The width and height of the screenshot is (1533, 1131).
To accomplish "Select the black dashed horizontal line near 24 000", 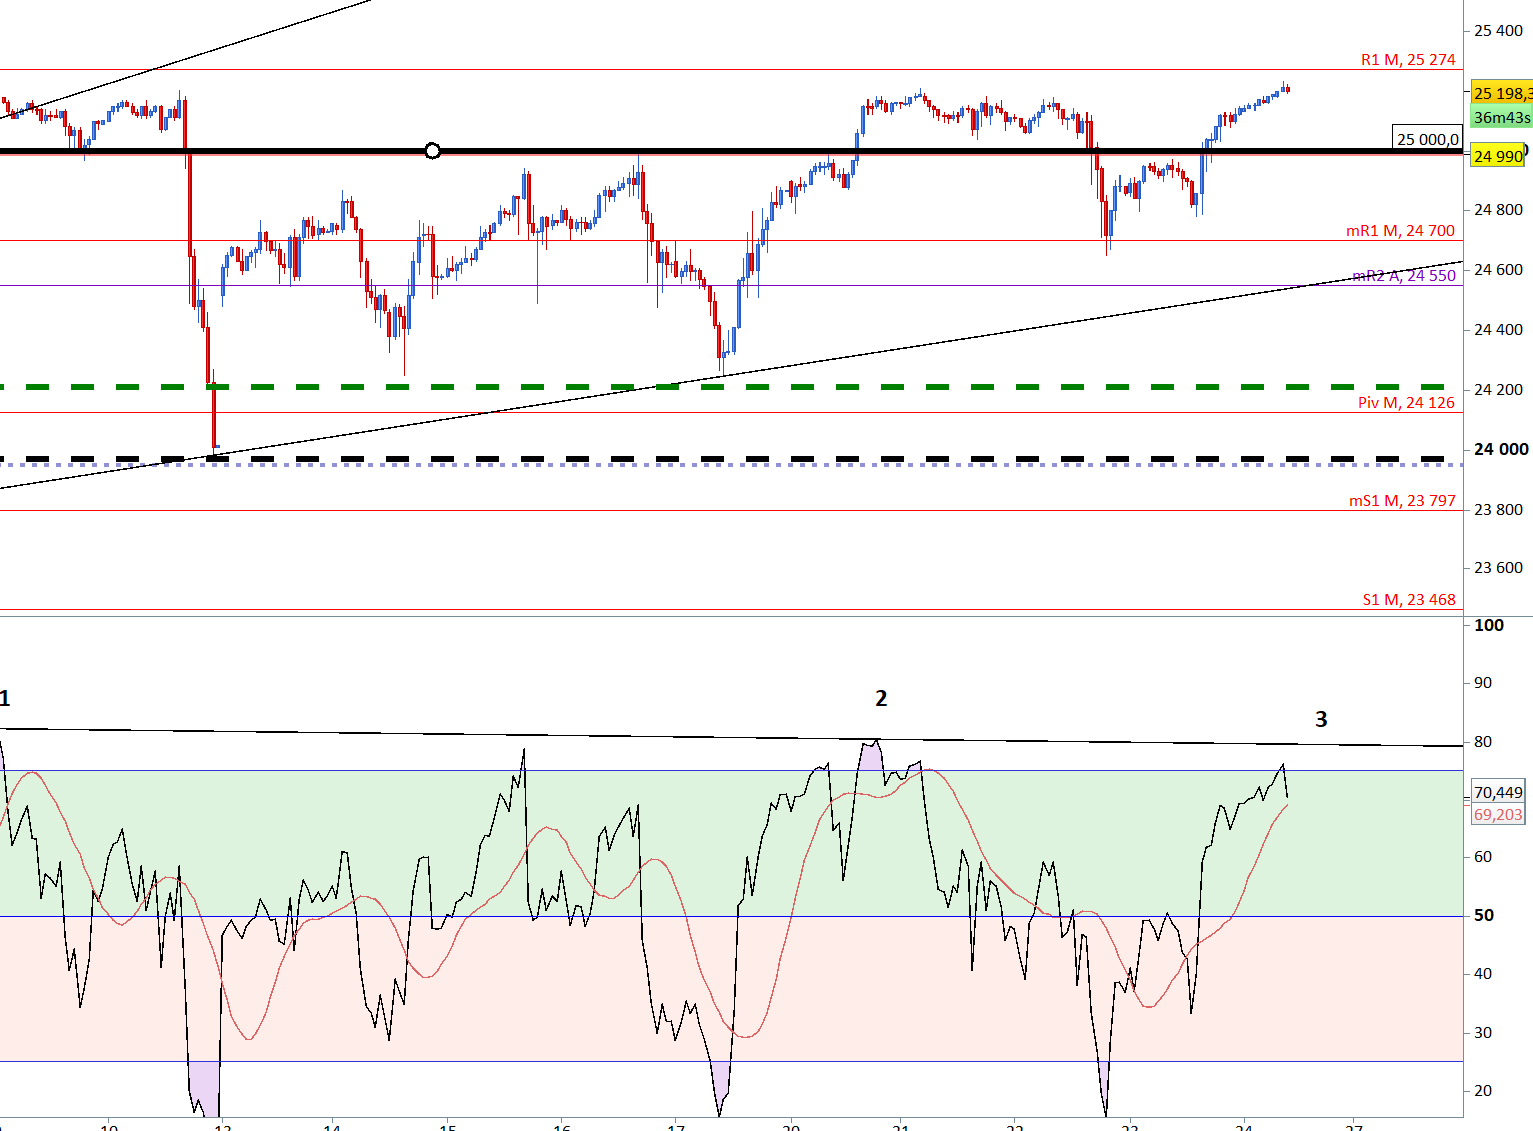I will (x=723, y=459).
